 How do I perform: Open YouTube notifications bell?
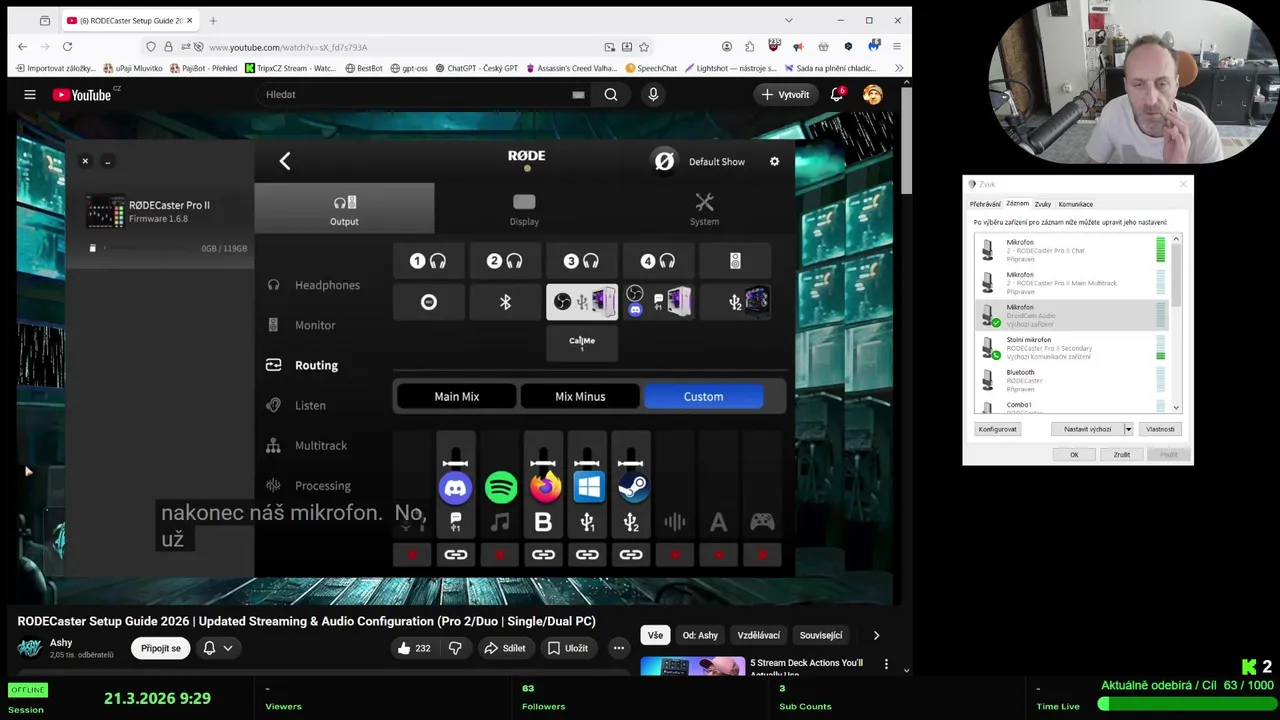837,94
